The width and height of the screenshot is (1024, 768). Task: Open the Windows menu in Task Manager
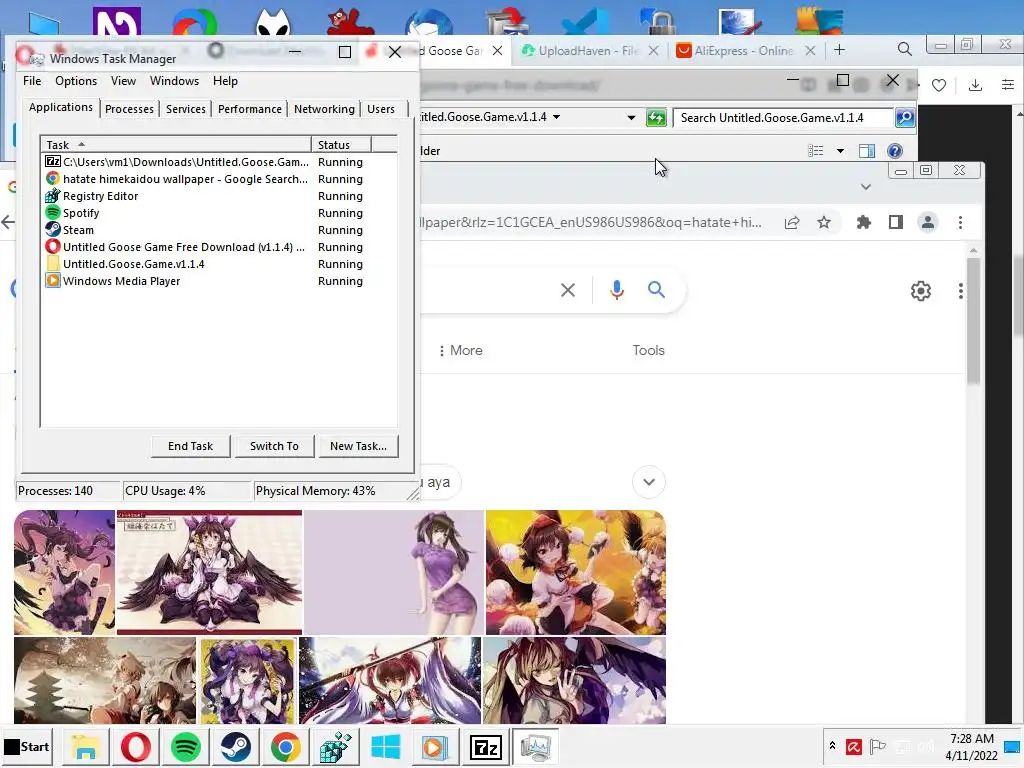point(174,81)
